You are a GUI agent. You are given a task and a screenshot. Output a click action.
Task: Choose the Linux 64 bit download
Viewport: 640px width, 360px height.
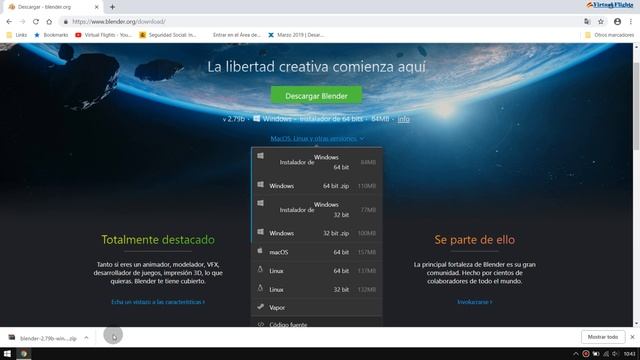317,271
